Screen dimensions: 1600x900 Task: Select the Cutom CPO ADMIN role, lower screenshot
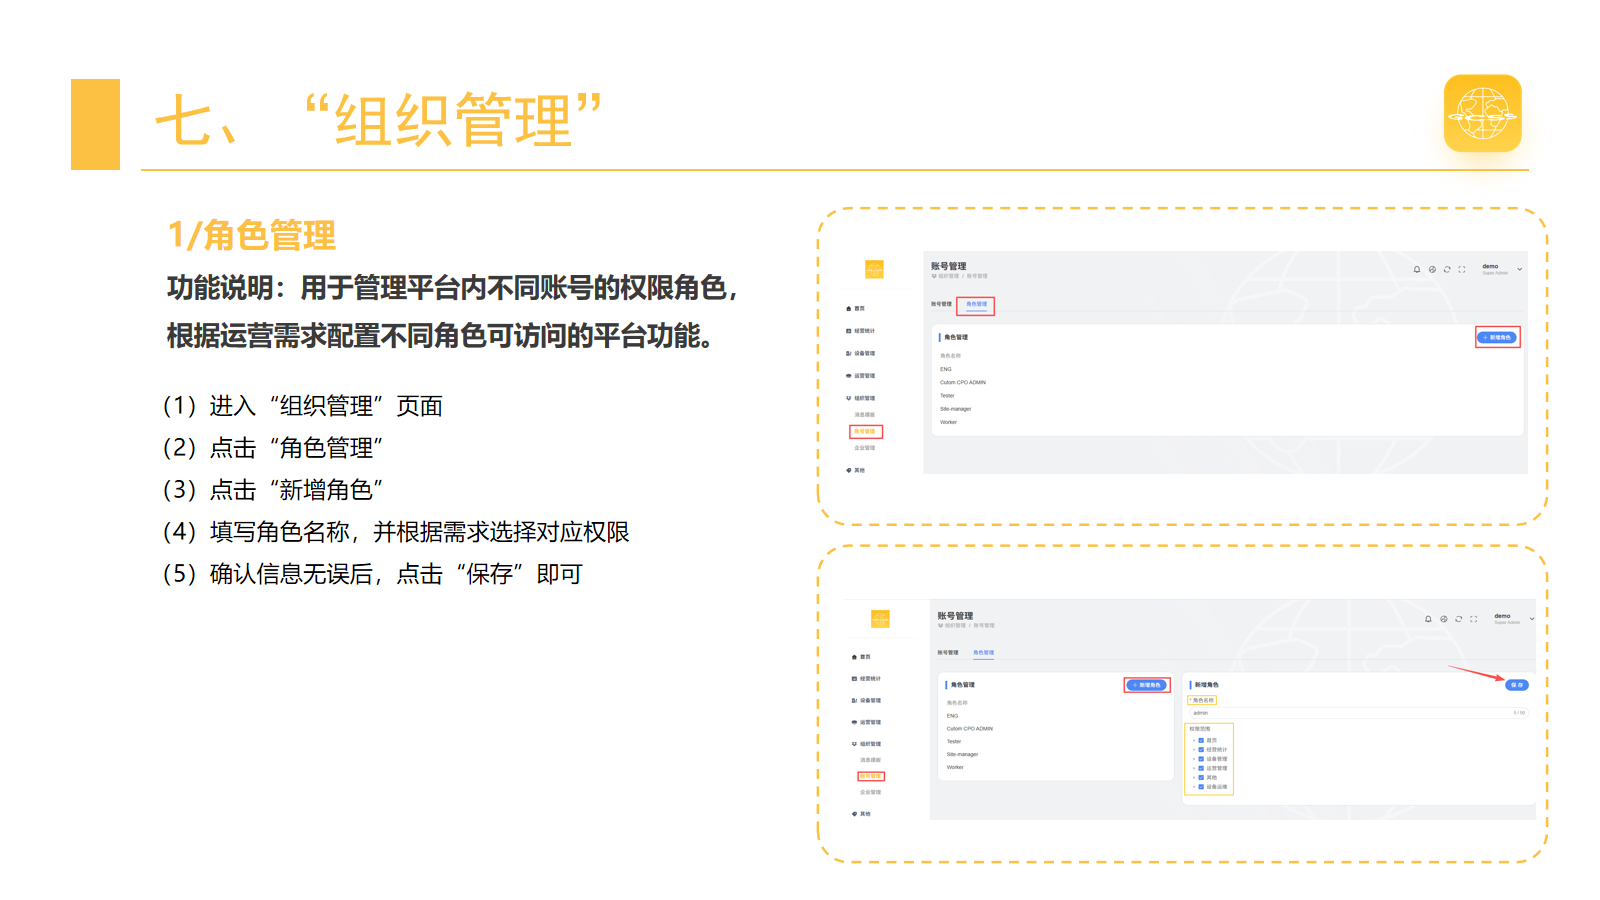click(970, 729)
